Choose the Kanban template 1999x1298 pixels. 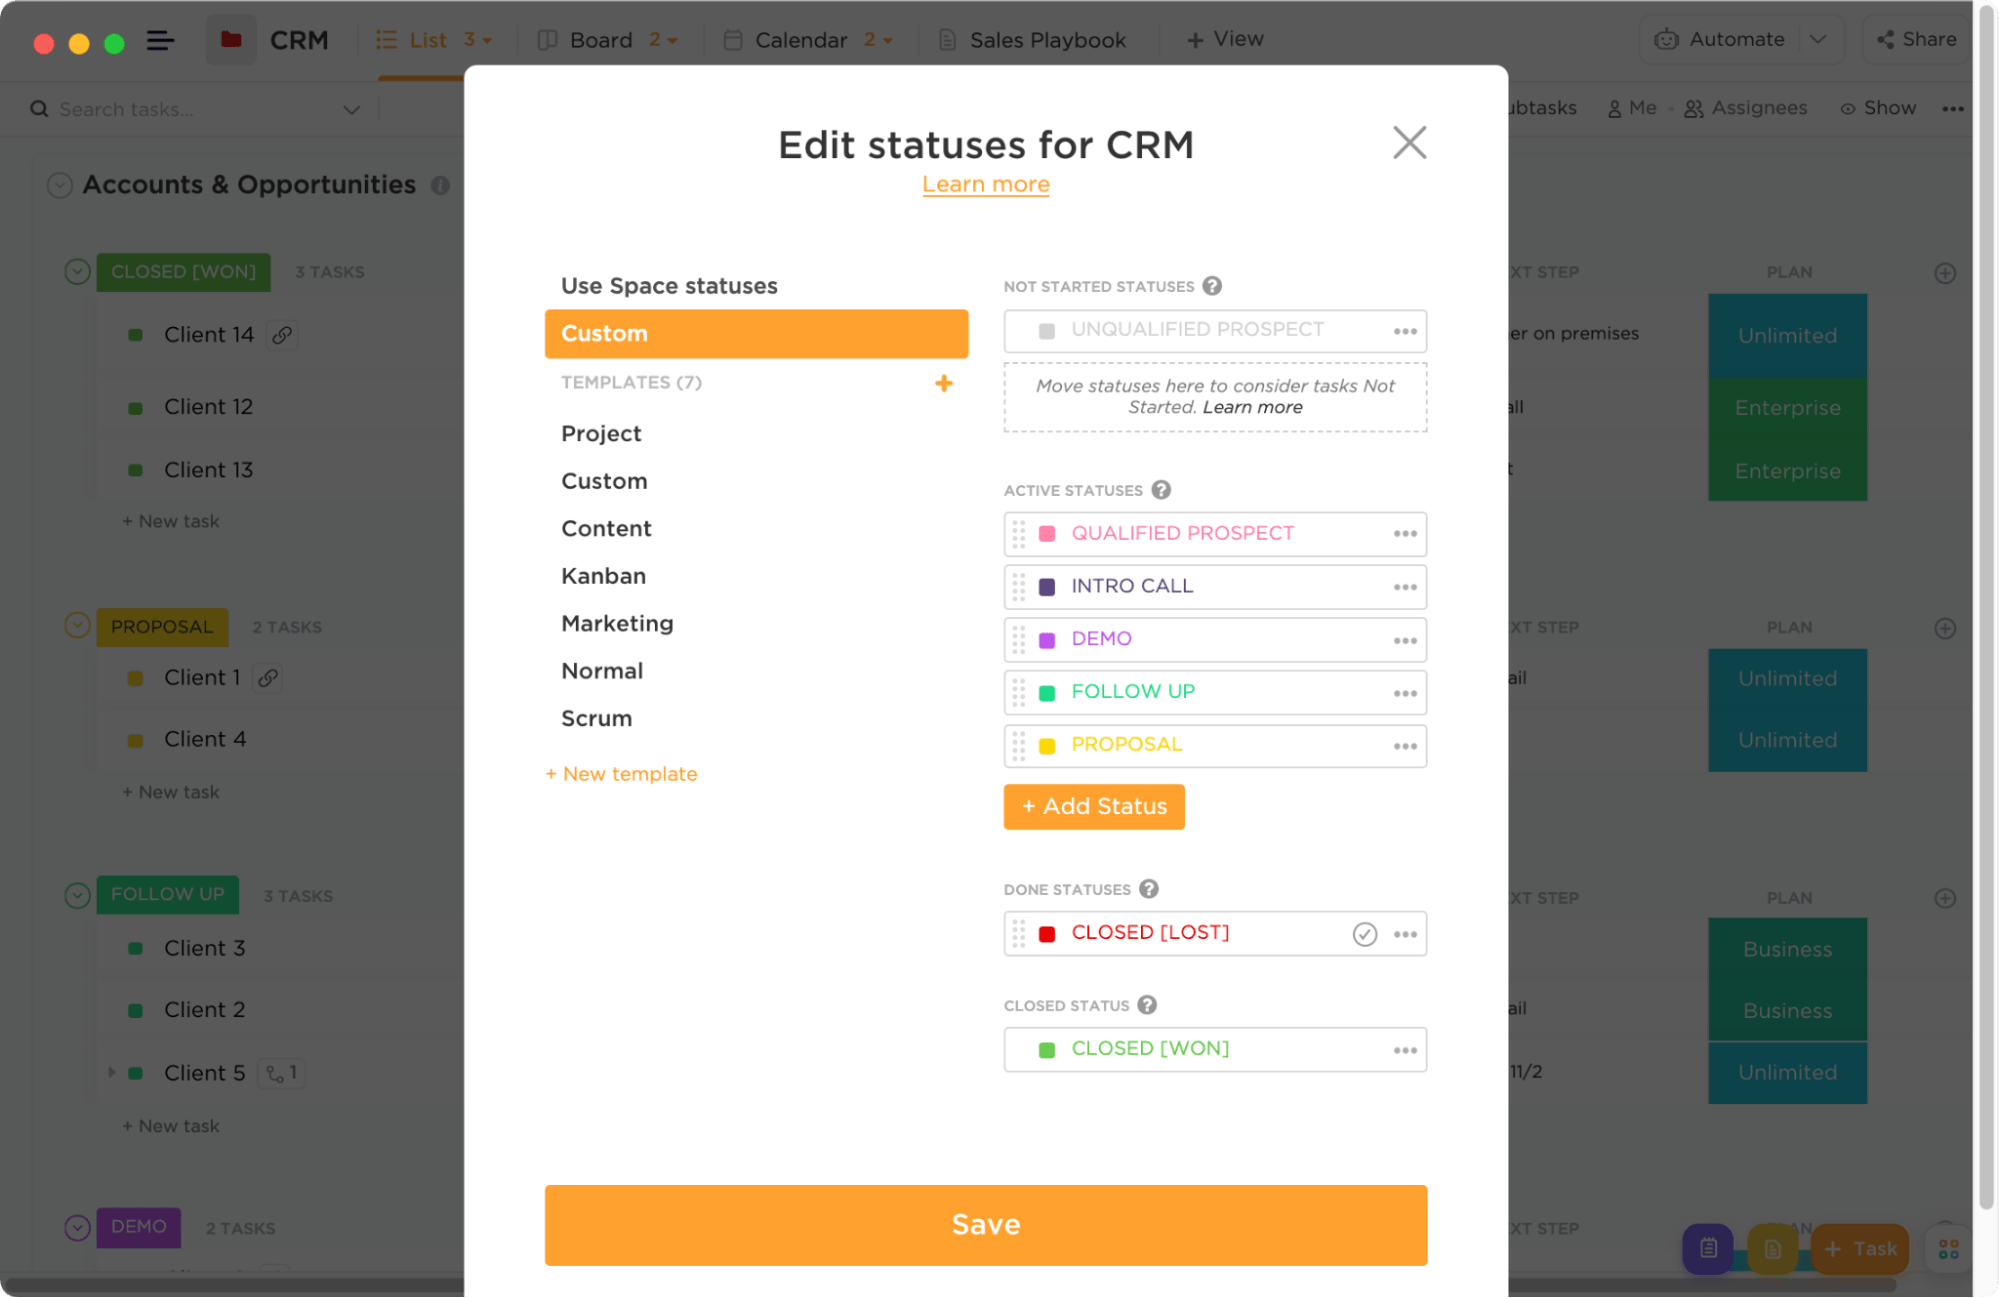(603, 576)
